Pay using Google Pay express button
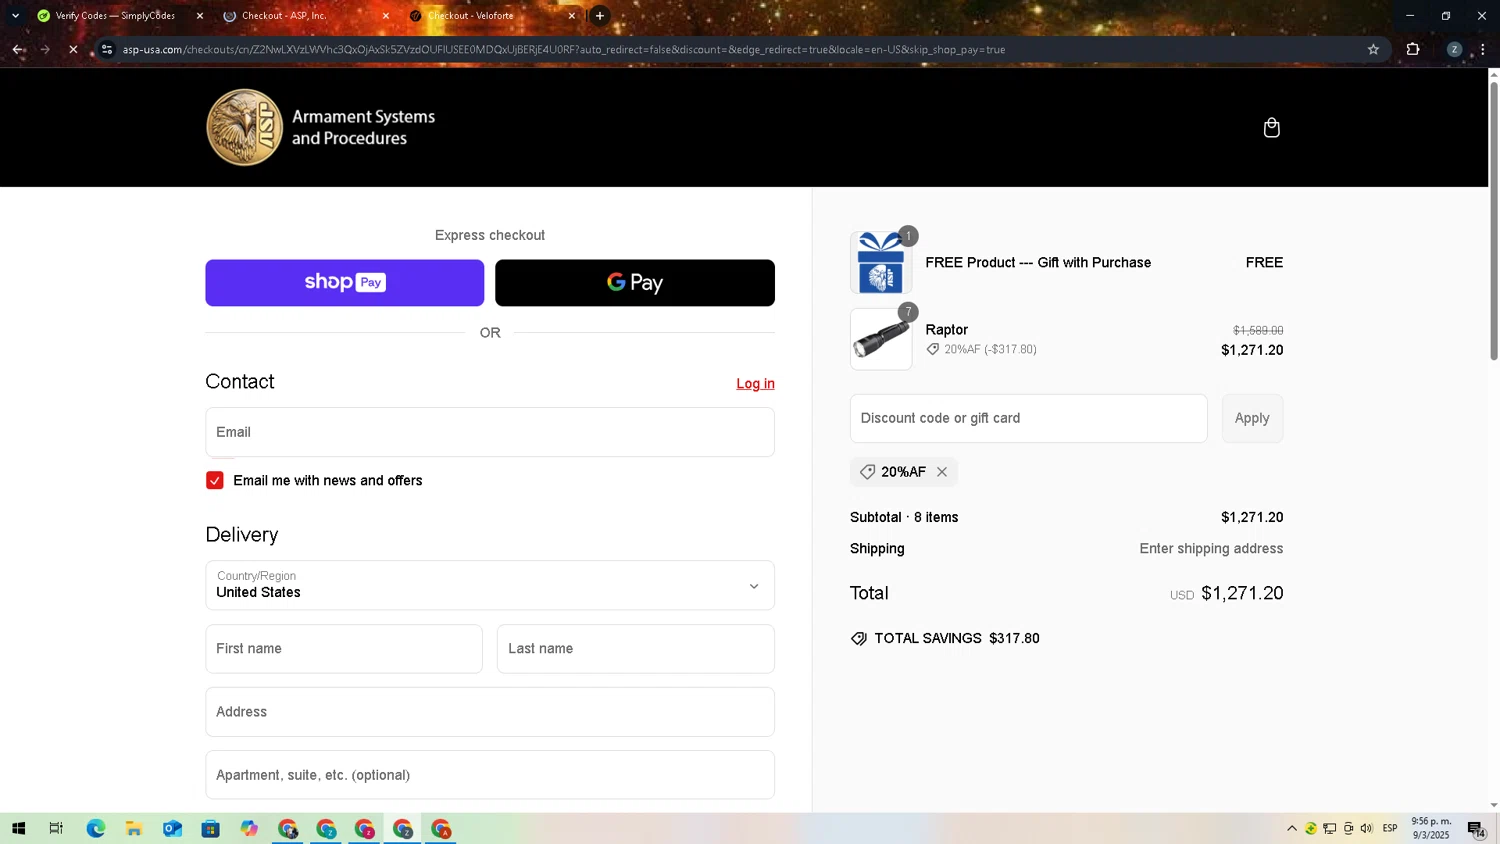 point(635,283)
